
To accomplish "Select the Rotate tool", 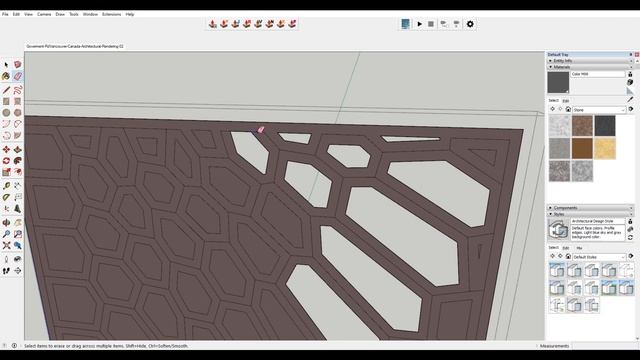I will pyautogui.click(x=6, y=161).
